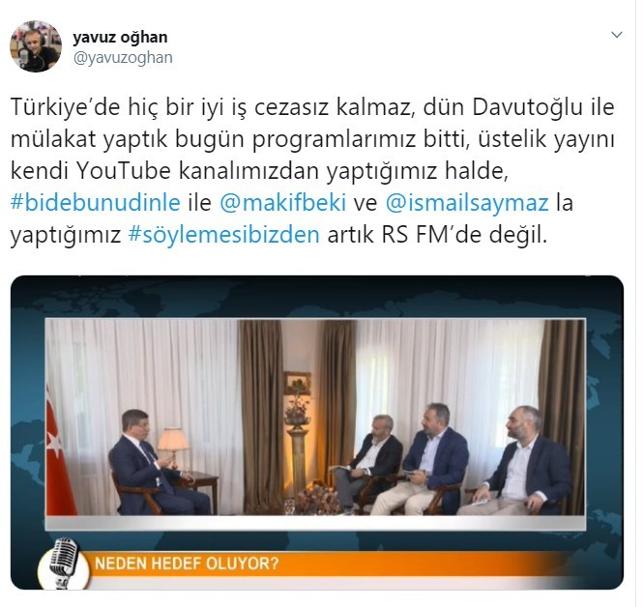Click the framed painting in the photo
This screenshot has width=643, height=607.
click(x=297, y=383)
